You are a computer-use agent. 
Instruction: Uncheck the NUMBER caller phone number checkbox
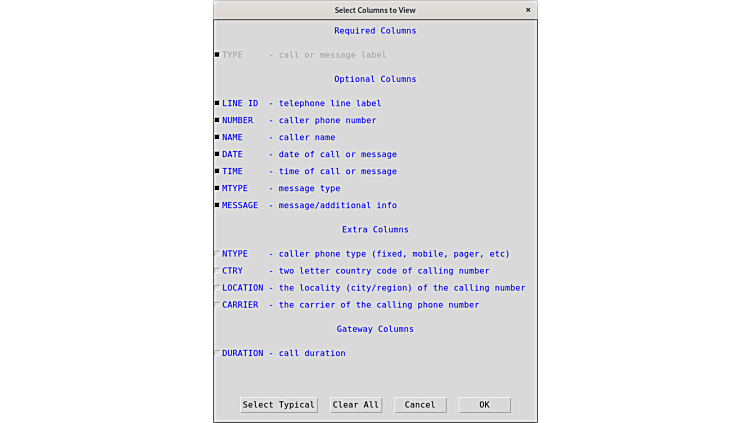point(217,120)
